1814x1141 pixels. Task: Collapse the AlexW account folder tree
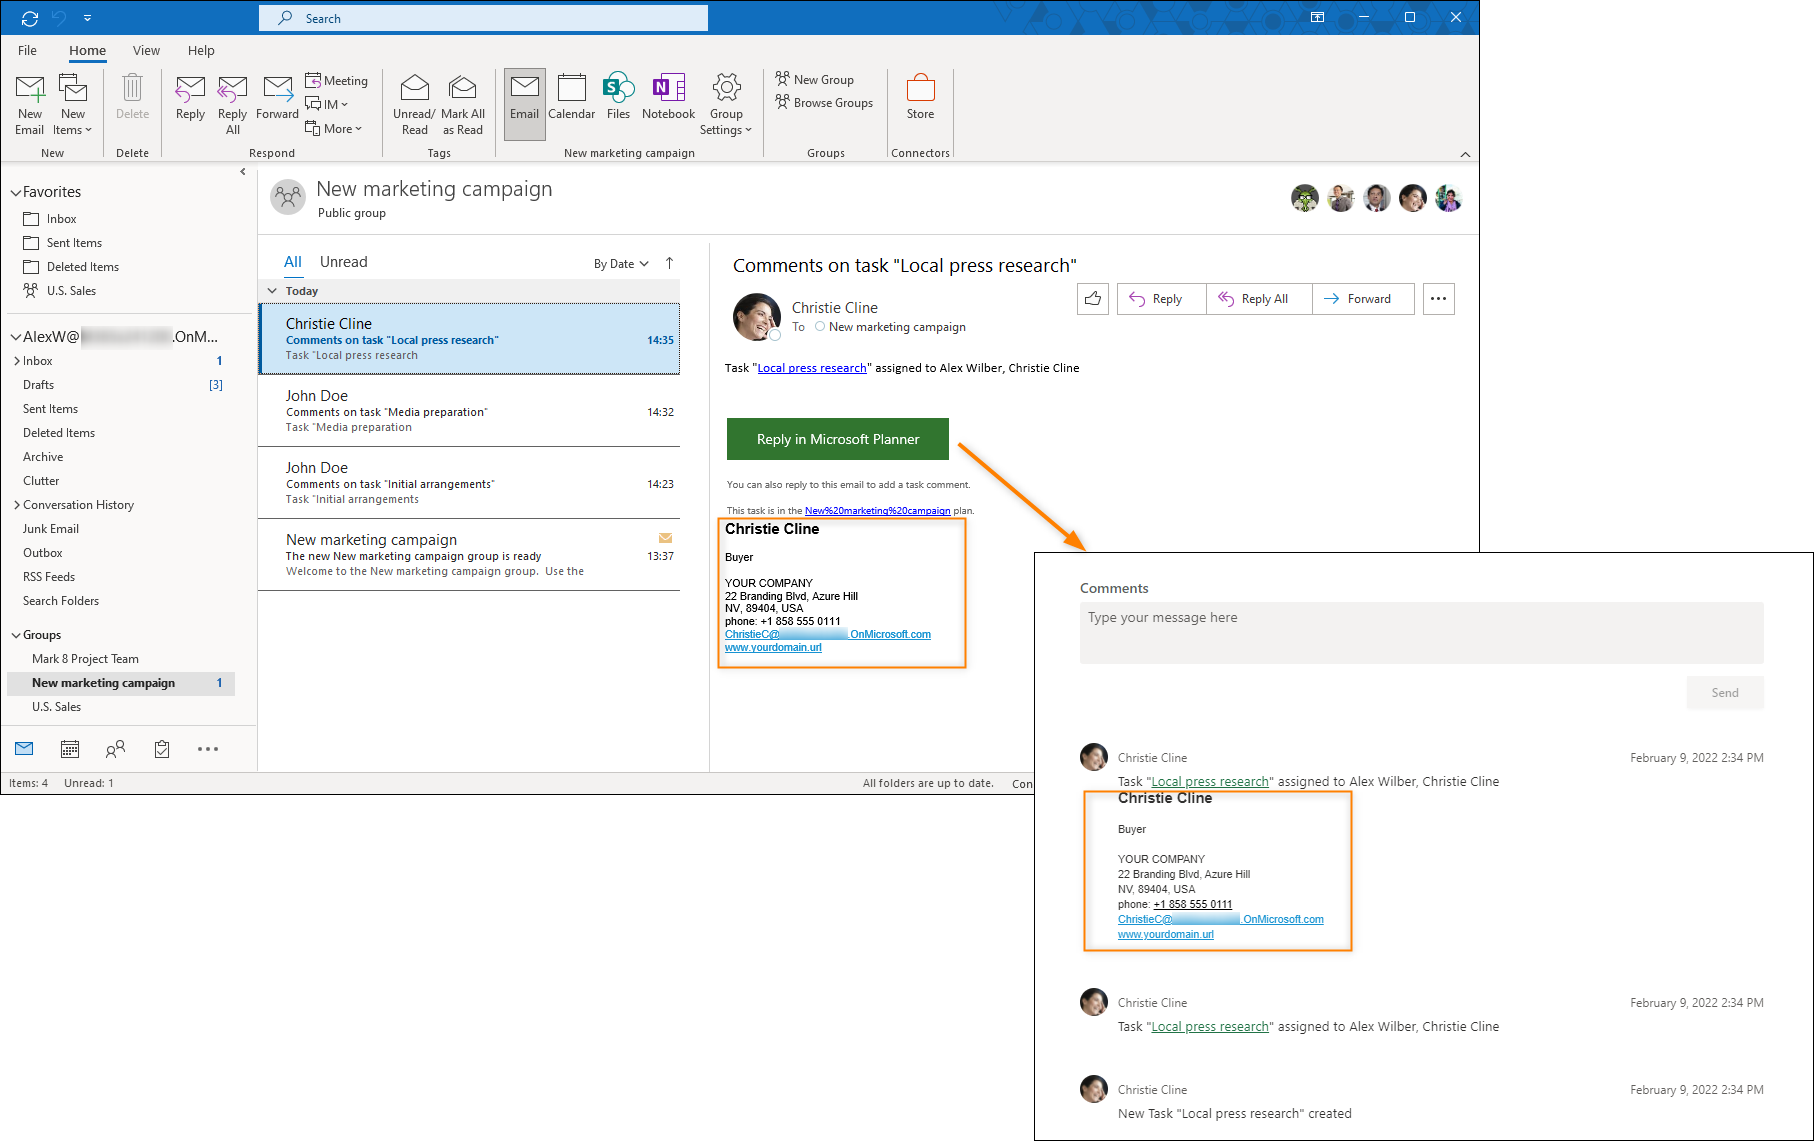[16, 337]
